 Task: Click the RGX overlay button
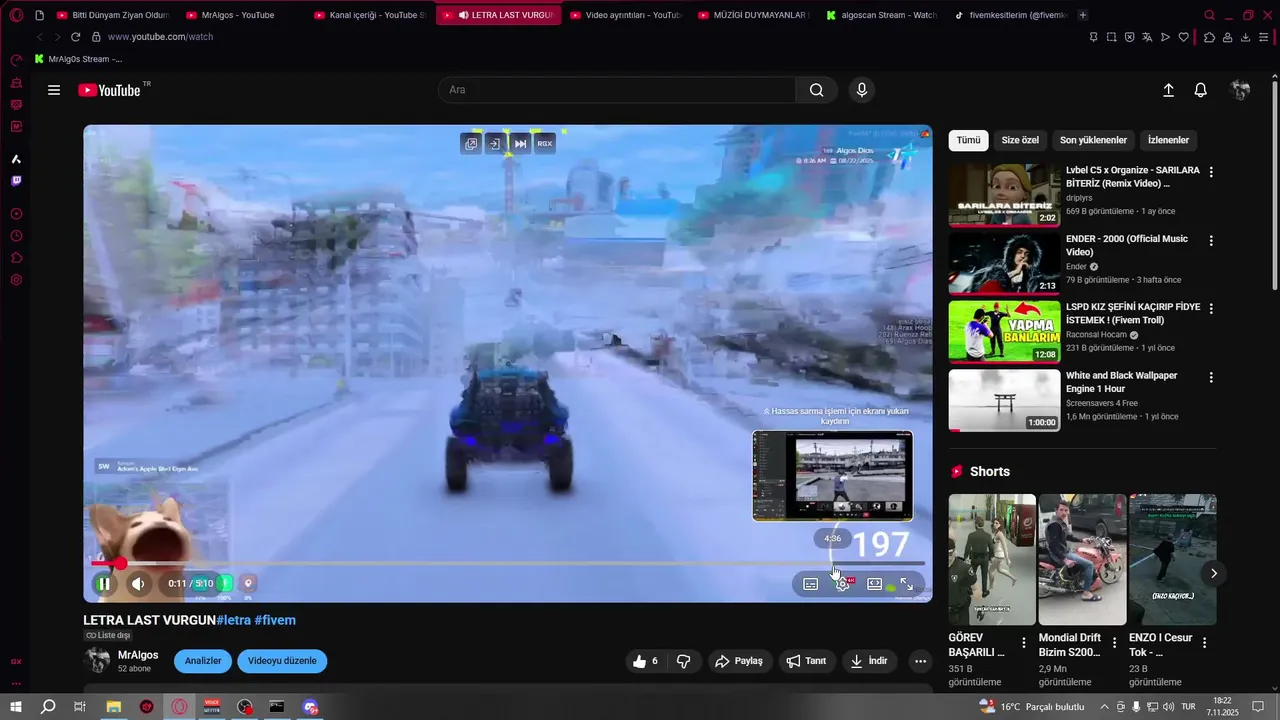click(x=545, y=144)
